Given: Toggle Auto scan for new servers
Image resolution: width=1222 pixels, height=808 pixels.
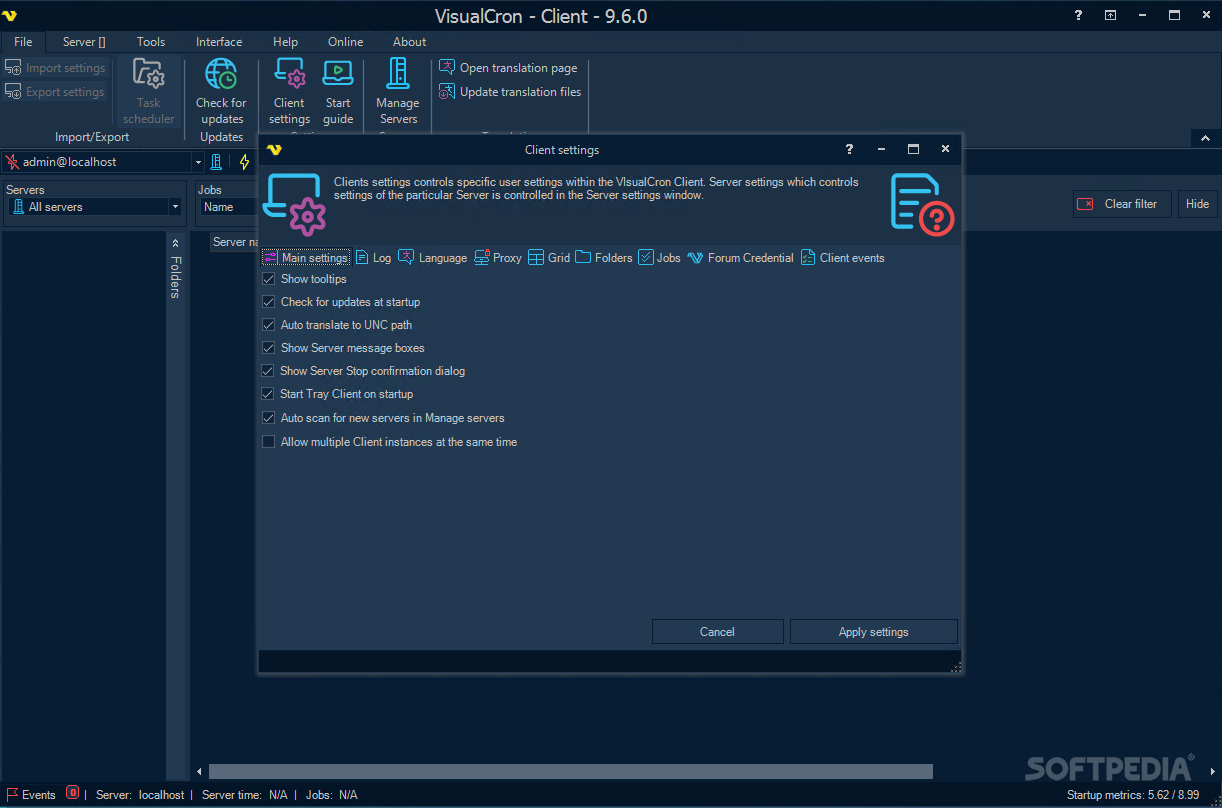Looking at the screenshot, I should click(268, 418).
